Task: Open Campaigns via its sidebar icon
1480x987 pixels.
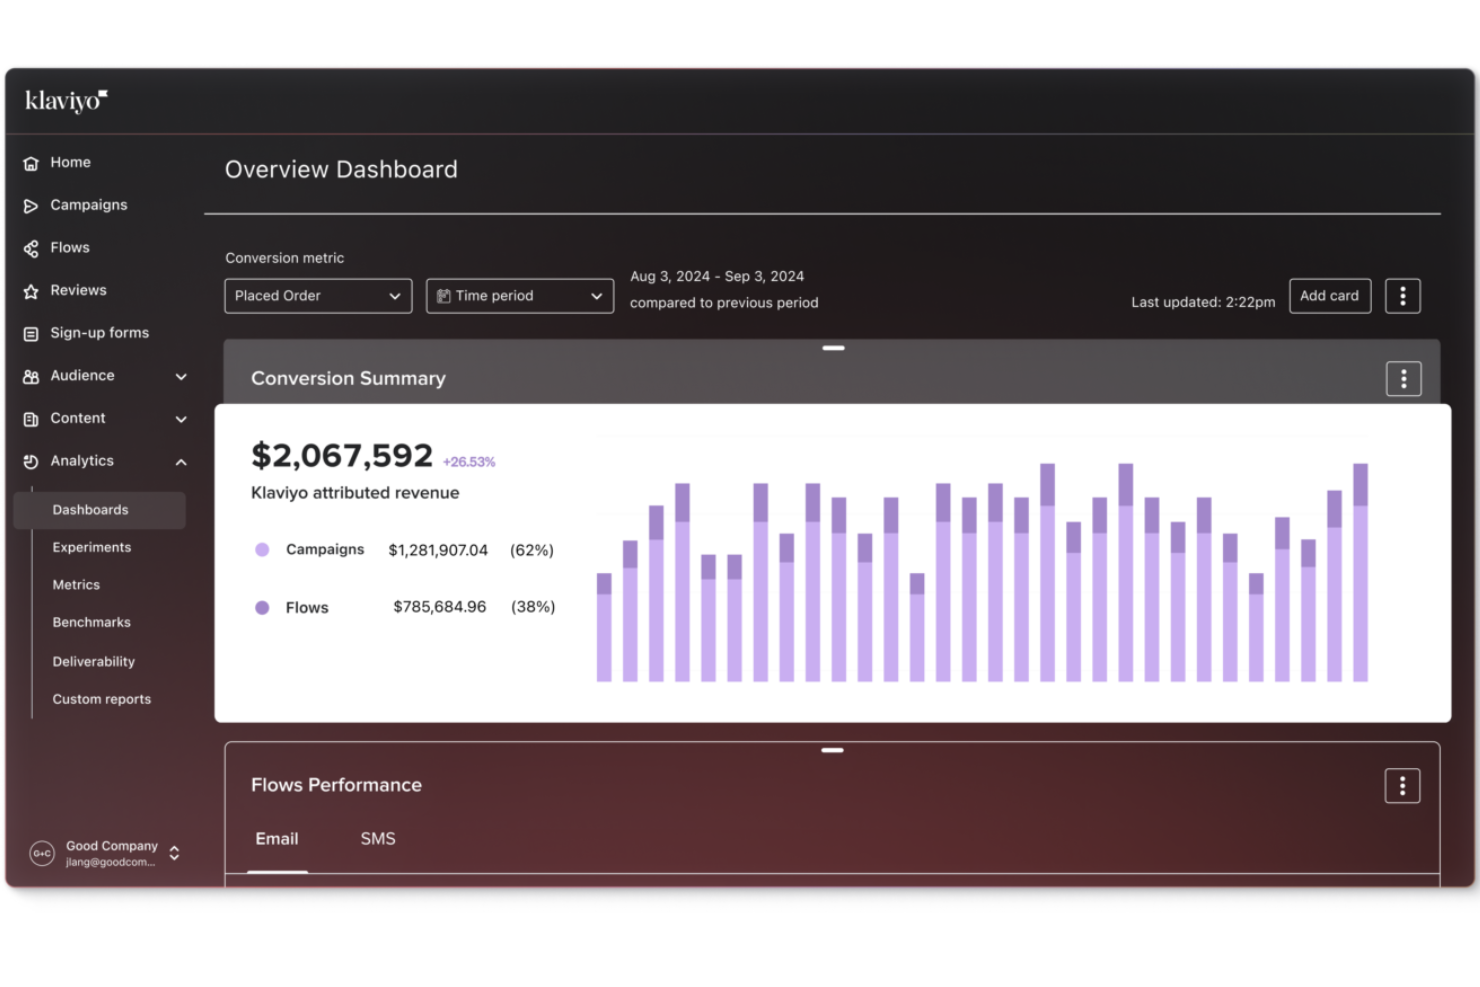Action: tap(30, 205)
